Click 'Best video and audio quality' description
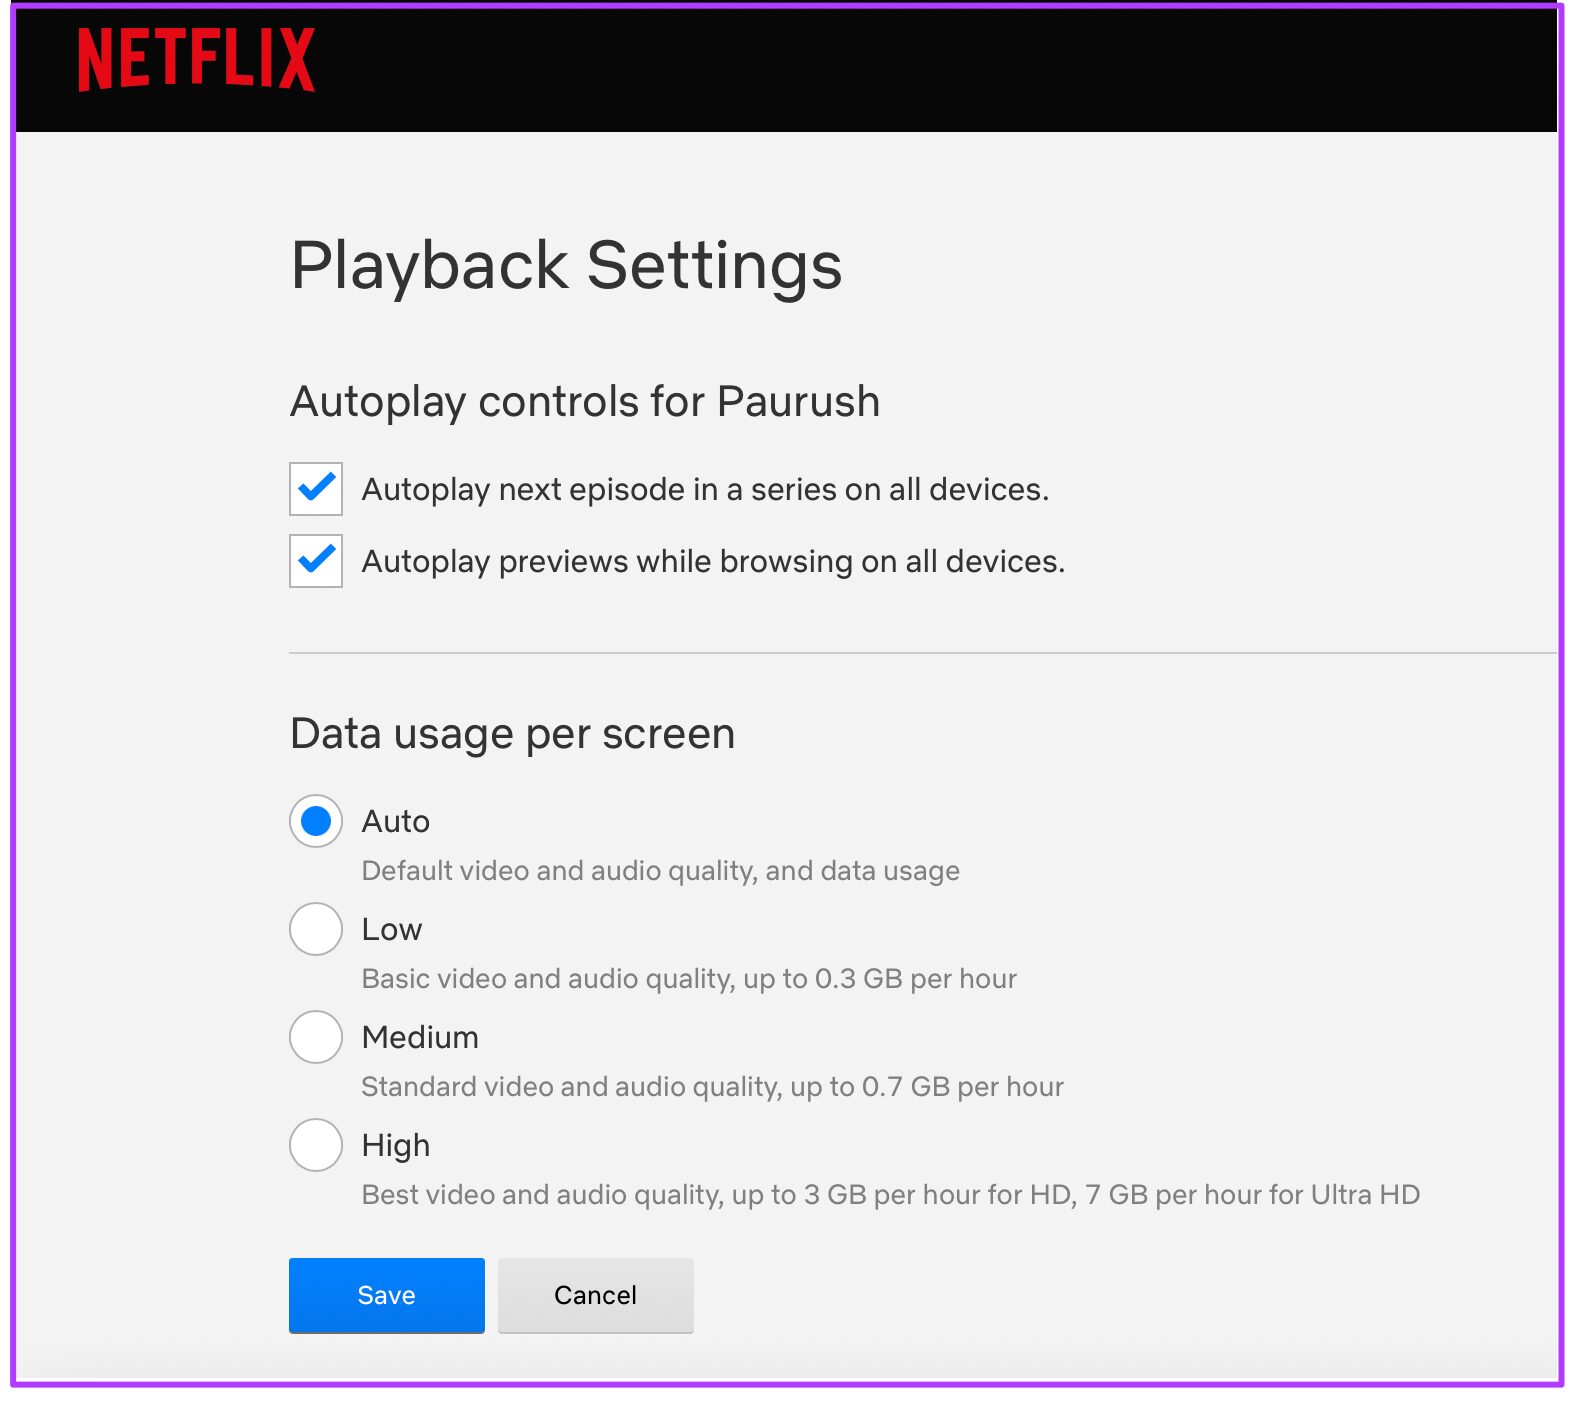The width and height of the screenshot is (1581, 1407). tap(890, 1195)
